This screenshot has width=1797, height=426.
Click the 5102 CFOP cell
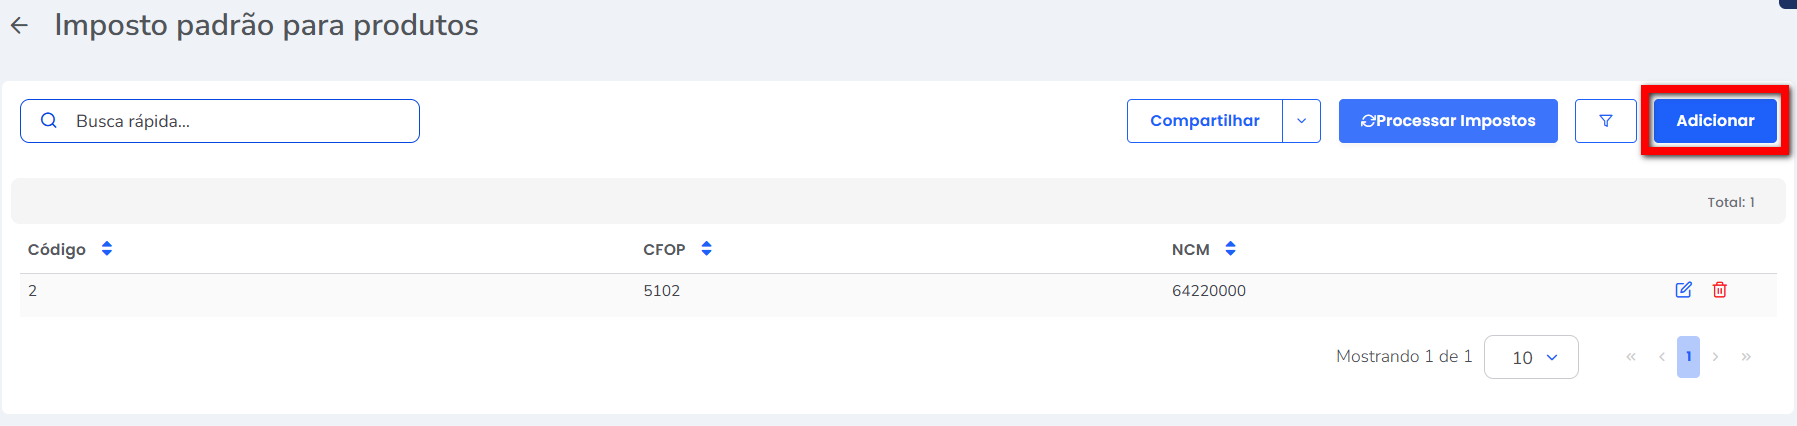point(661,291)
